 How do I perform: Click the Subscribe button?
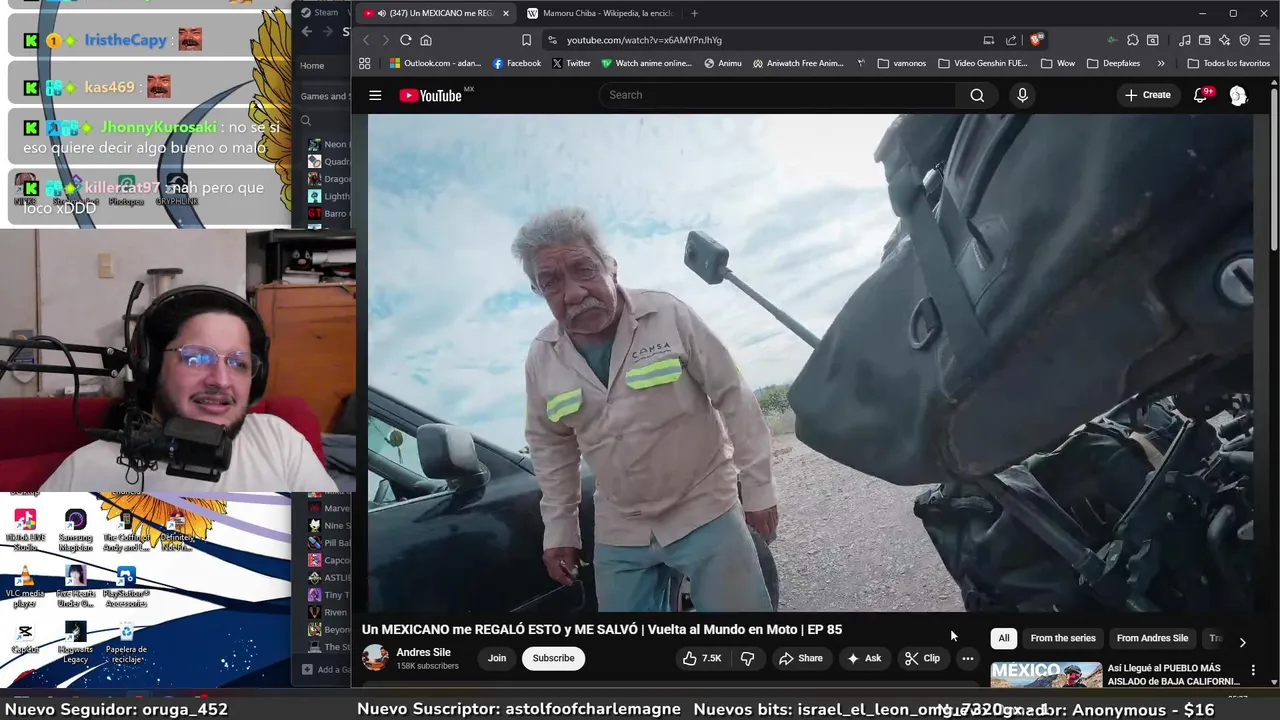tap(553, 658)
